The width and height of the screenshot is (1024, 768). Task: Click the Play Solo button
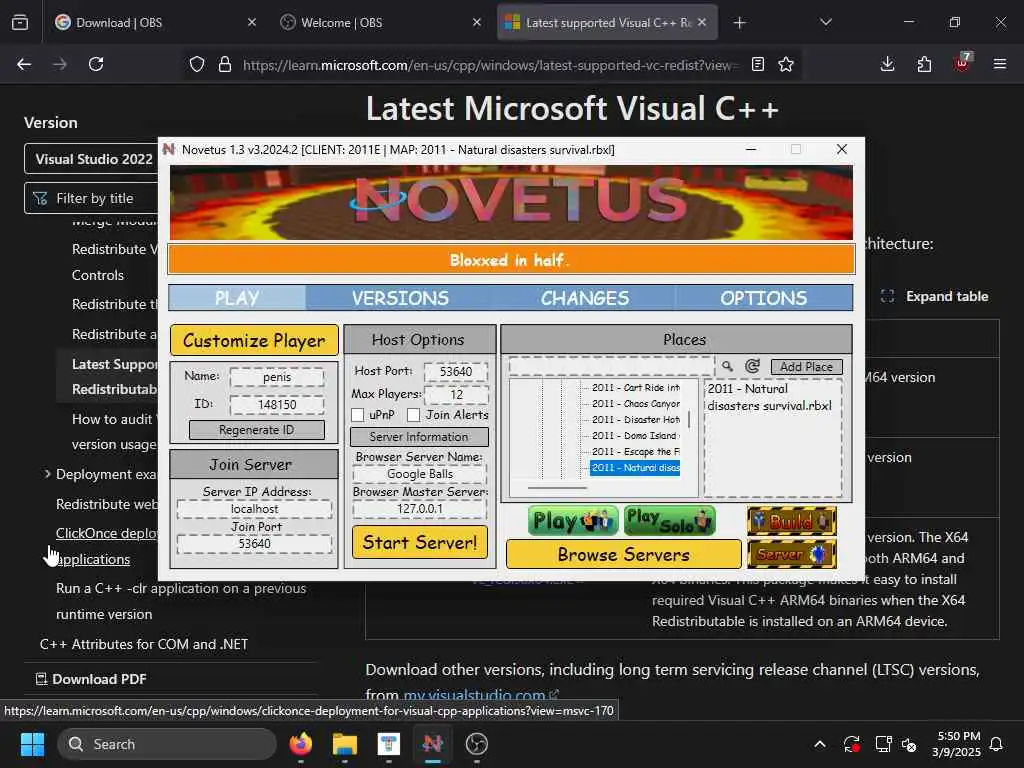[x=669, y=521]
